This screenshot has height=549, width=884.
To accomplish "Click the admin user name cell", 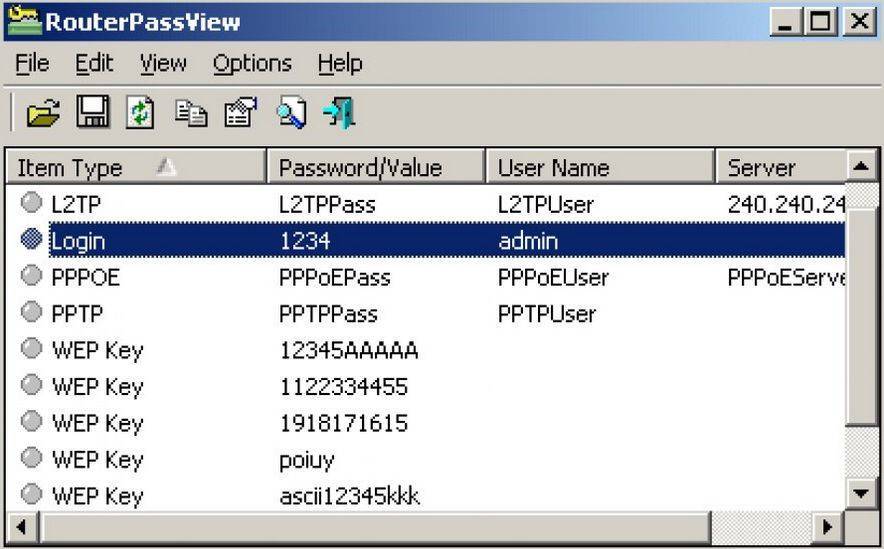I will click(528, 241).
